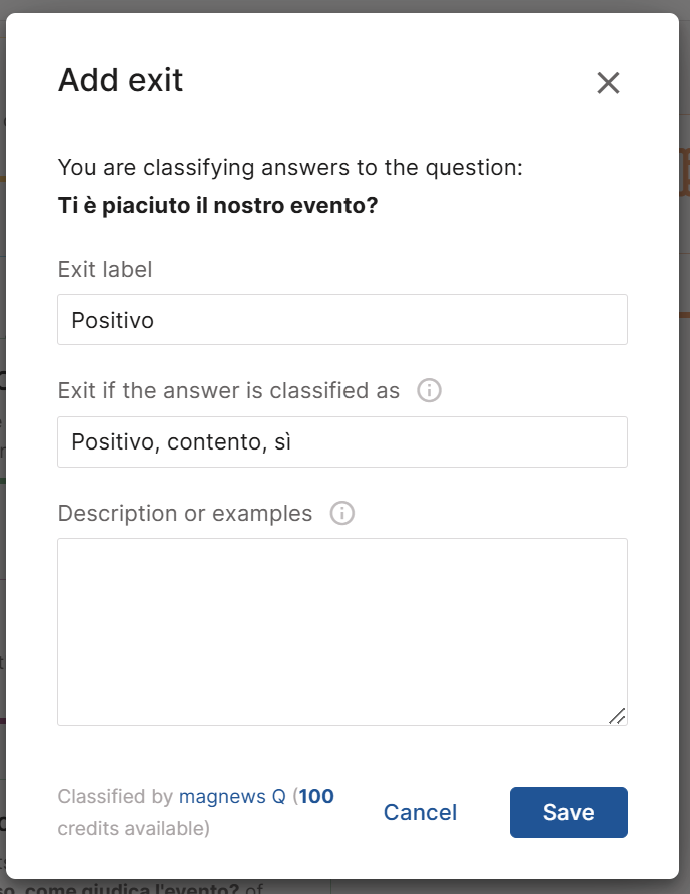The height and width of the screenshot is (894, 690).
Task: Save the new exit
Action: click(569, 812)
